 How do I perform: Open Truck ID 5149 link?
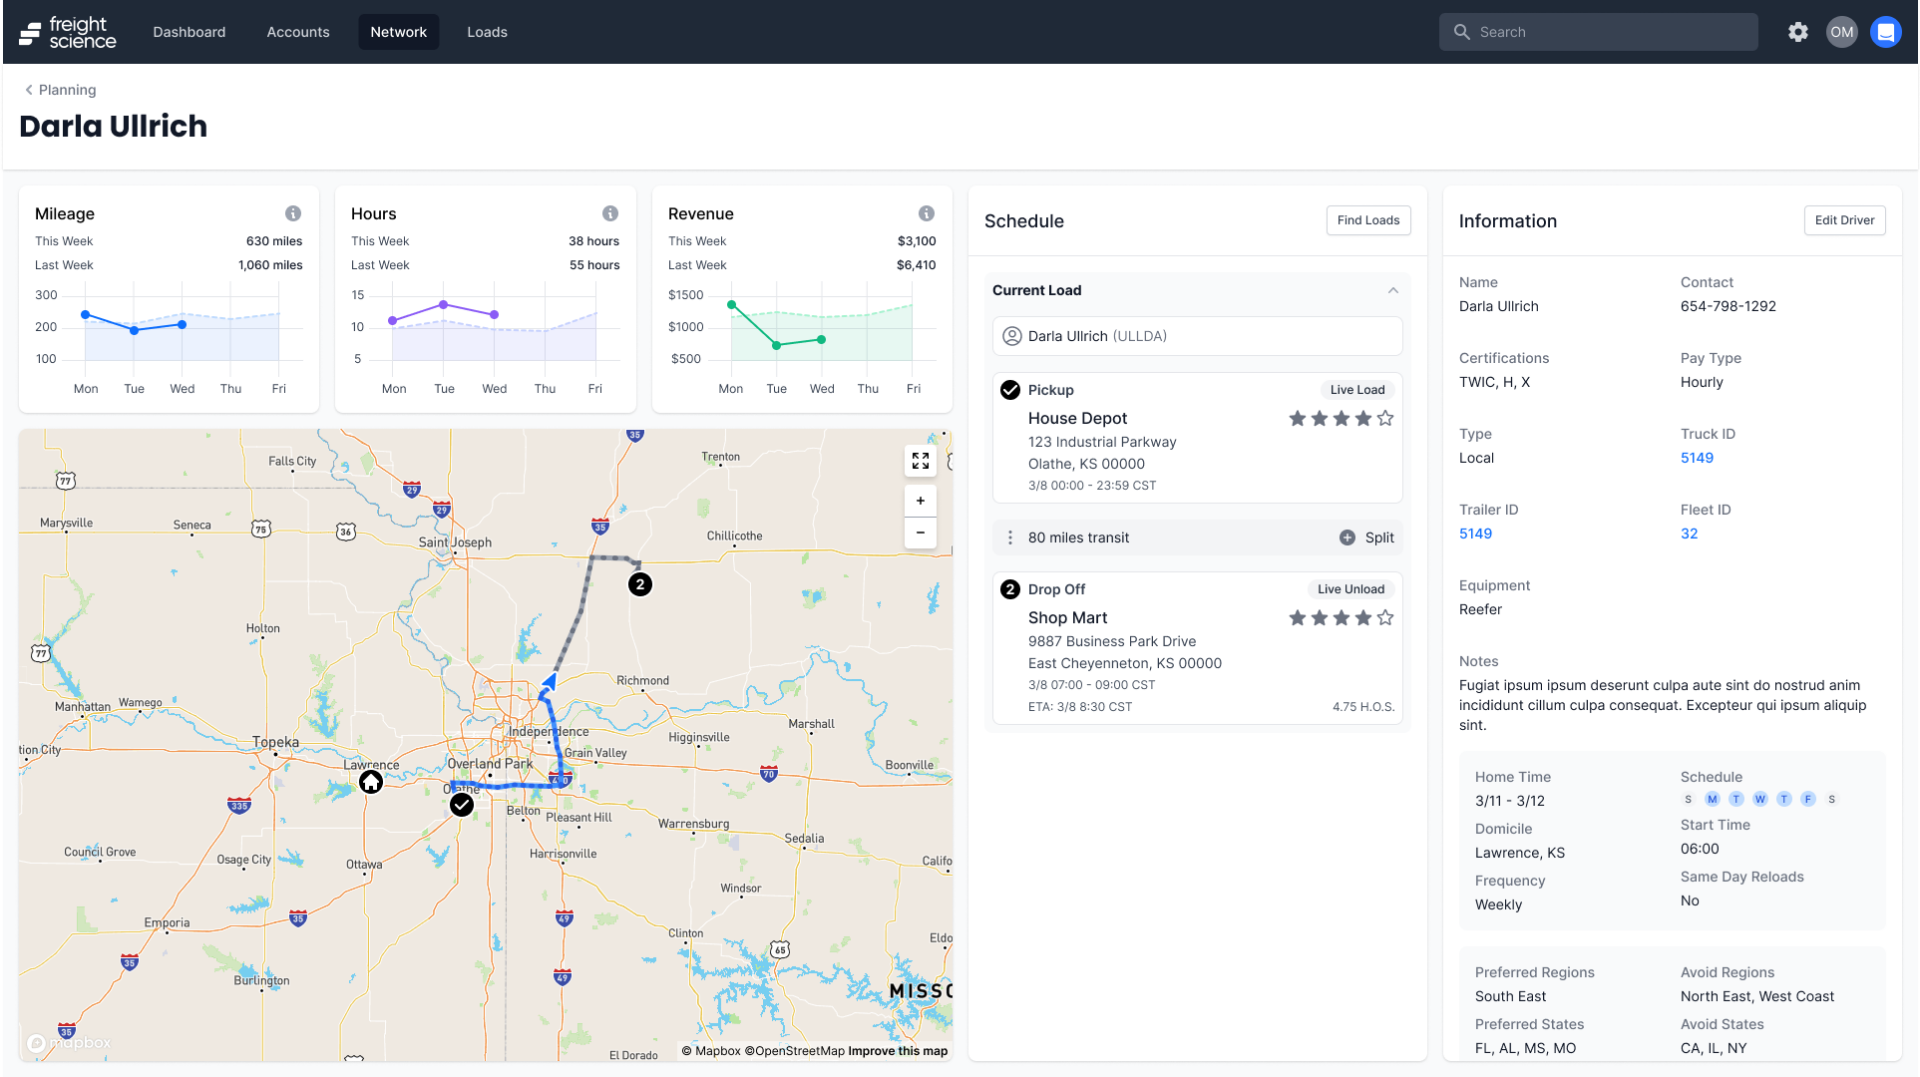(x=1697, y=457)
